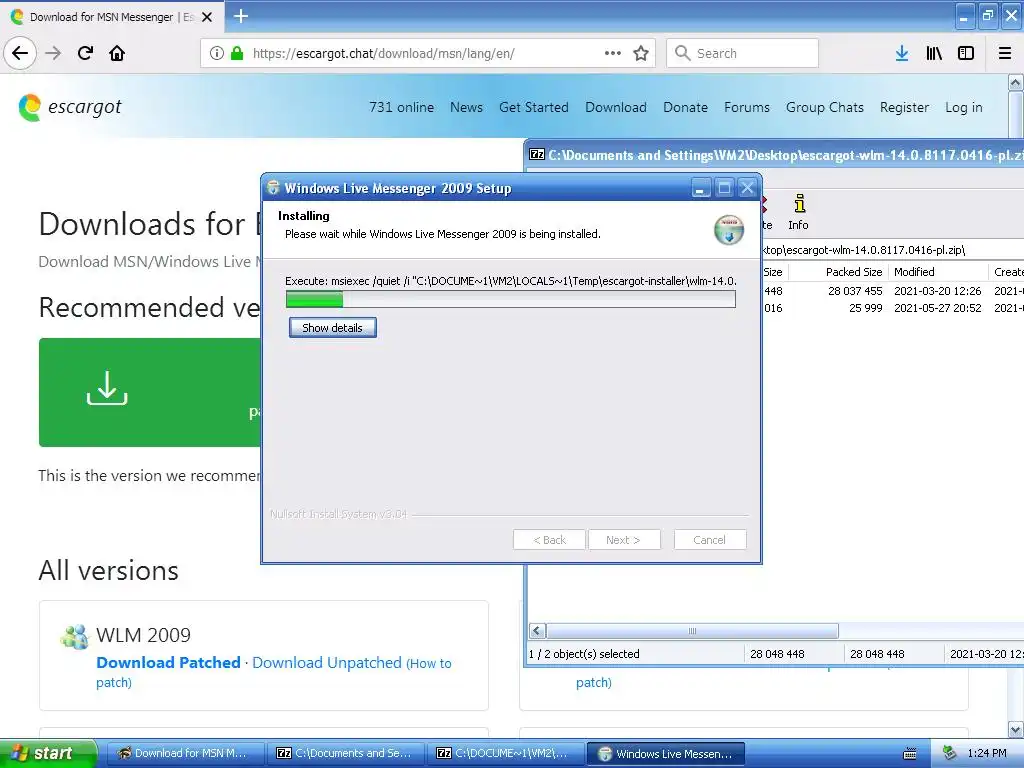Click the 7-Zip path field
Screen dimensions: 1024x768
pos(892,249)
